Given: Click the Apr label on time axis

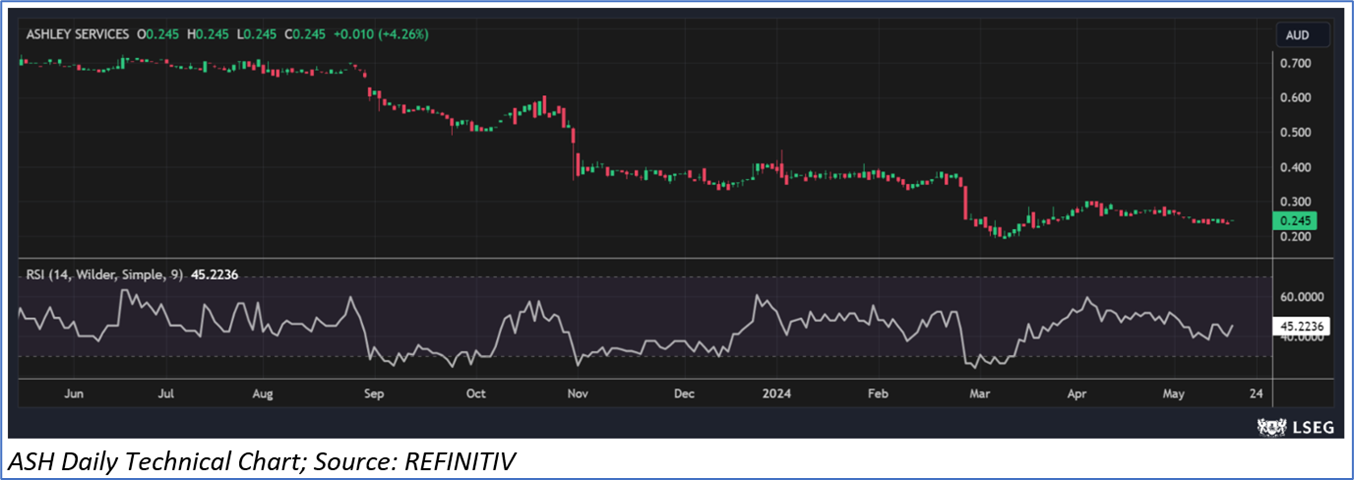Looking at the screenshot, I should pyautogui.click(x=1078, y=394).
